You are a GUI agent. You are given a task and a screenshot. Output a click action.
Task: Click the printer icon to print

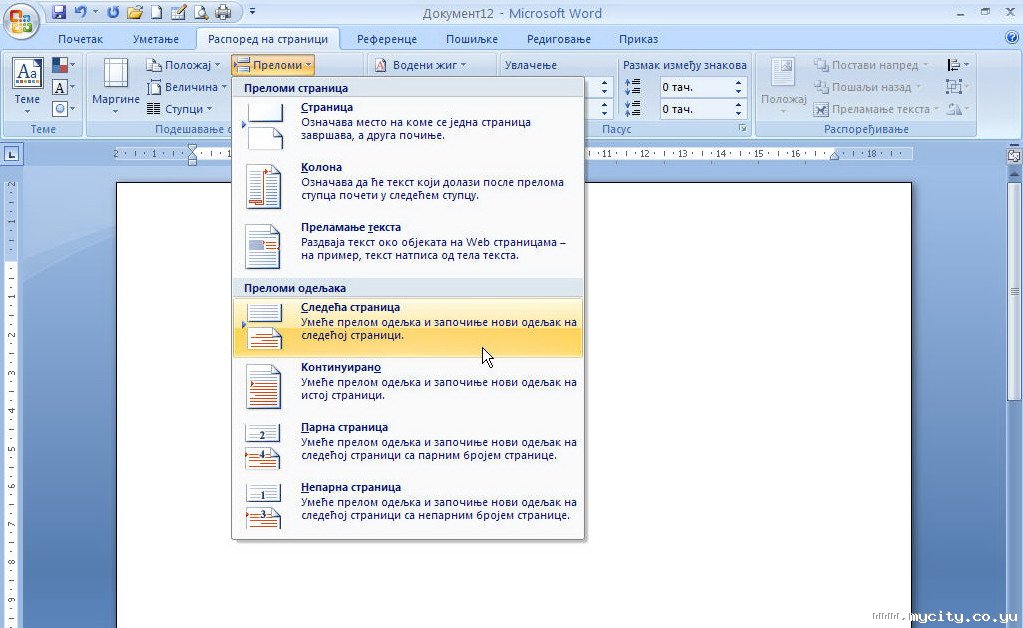pyautogui.click(x=223, y=12)
